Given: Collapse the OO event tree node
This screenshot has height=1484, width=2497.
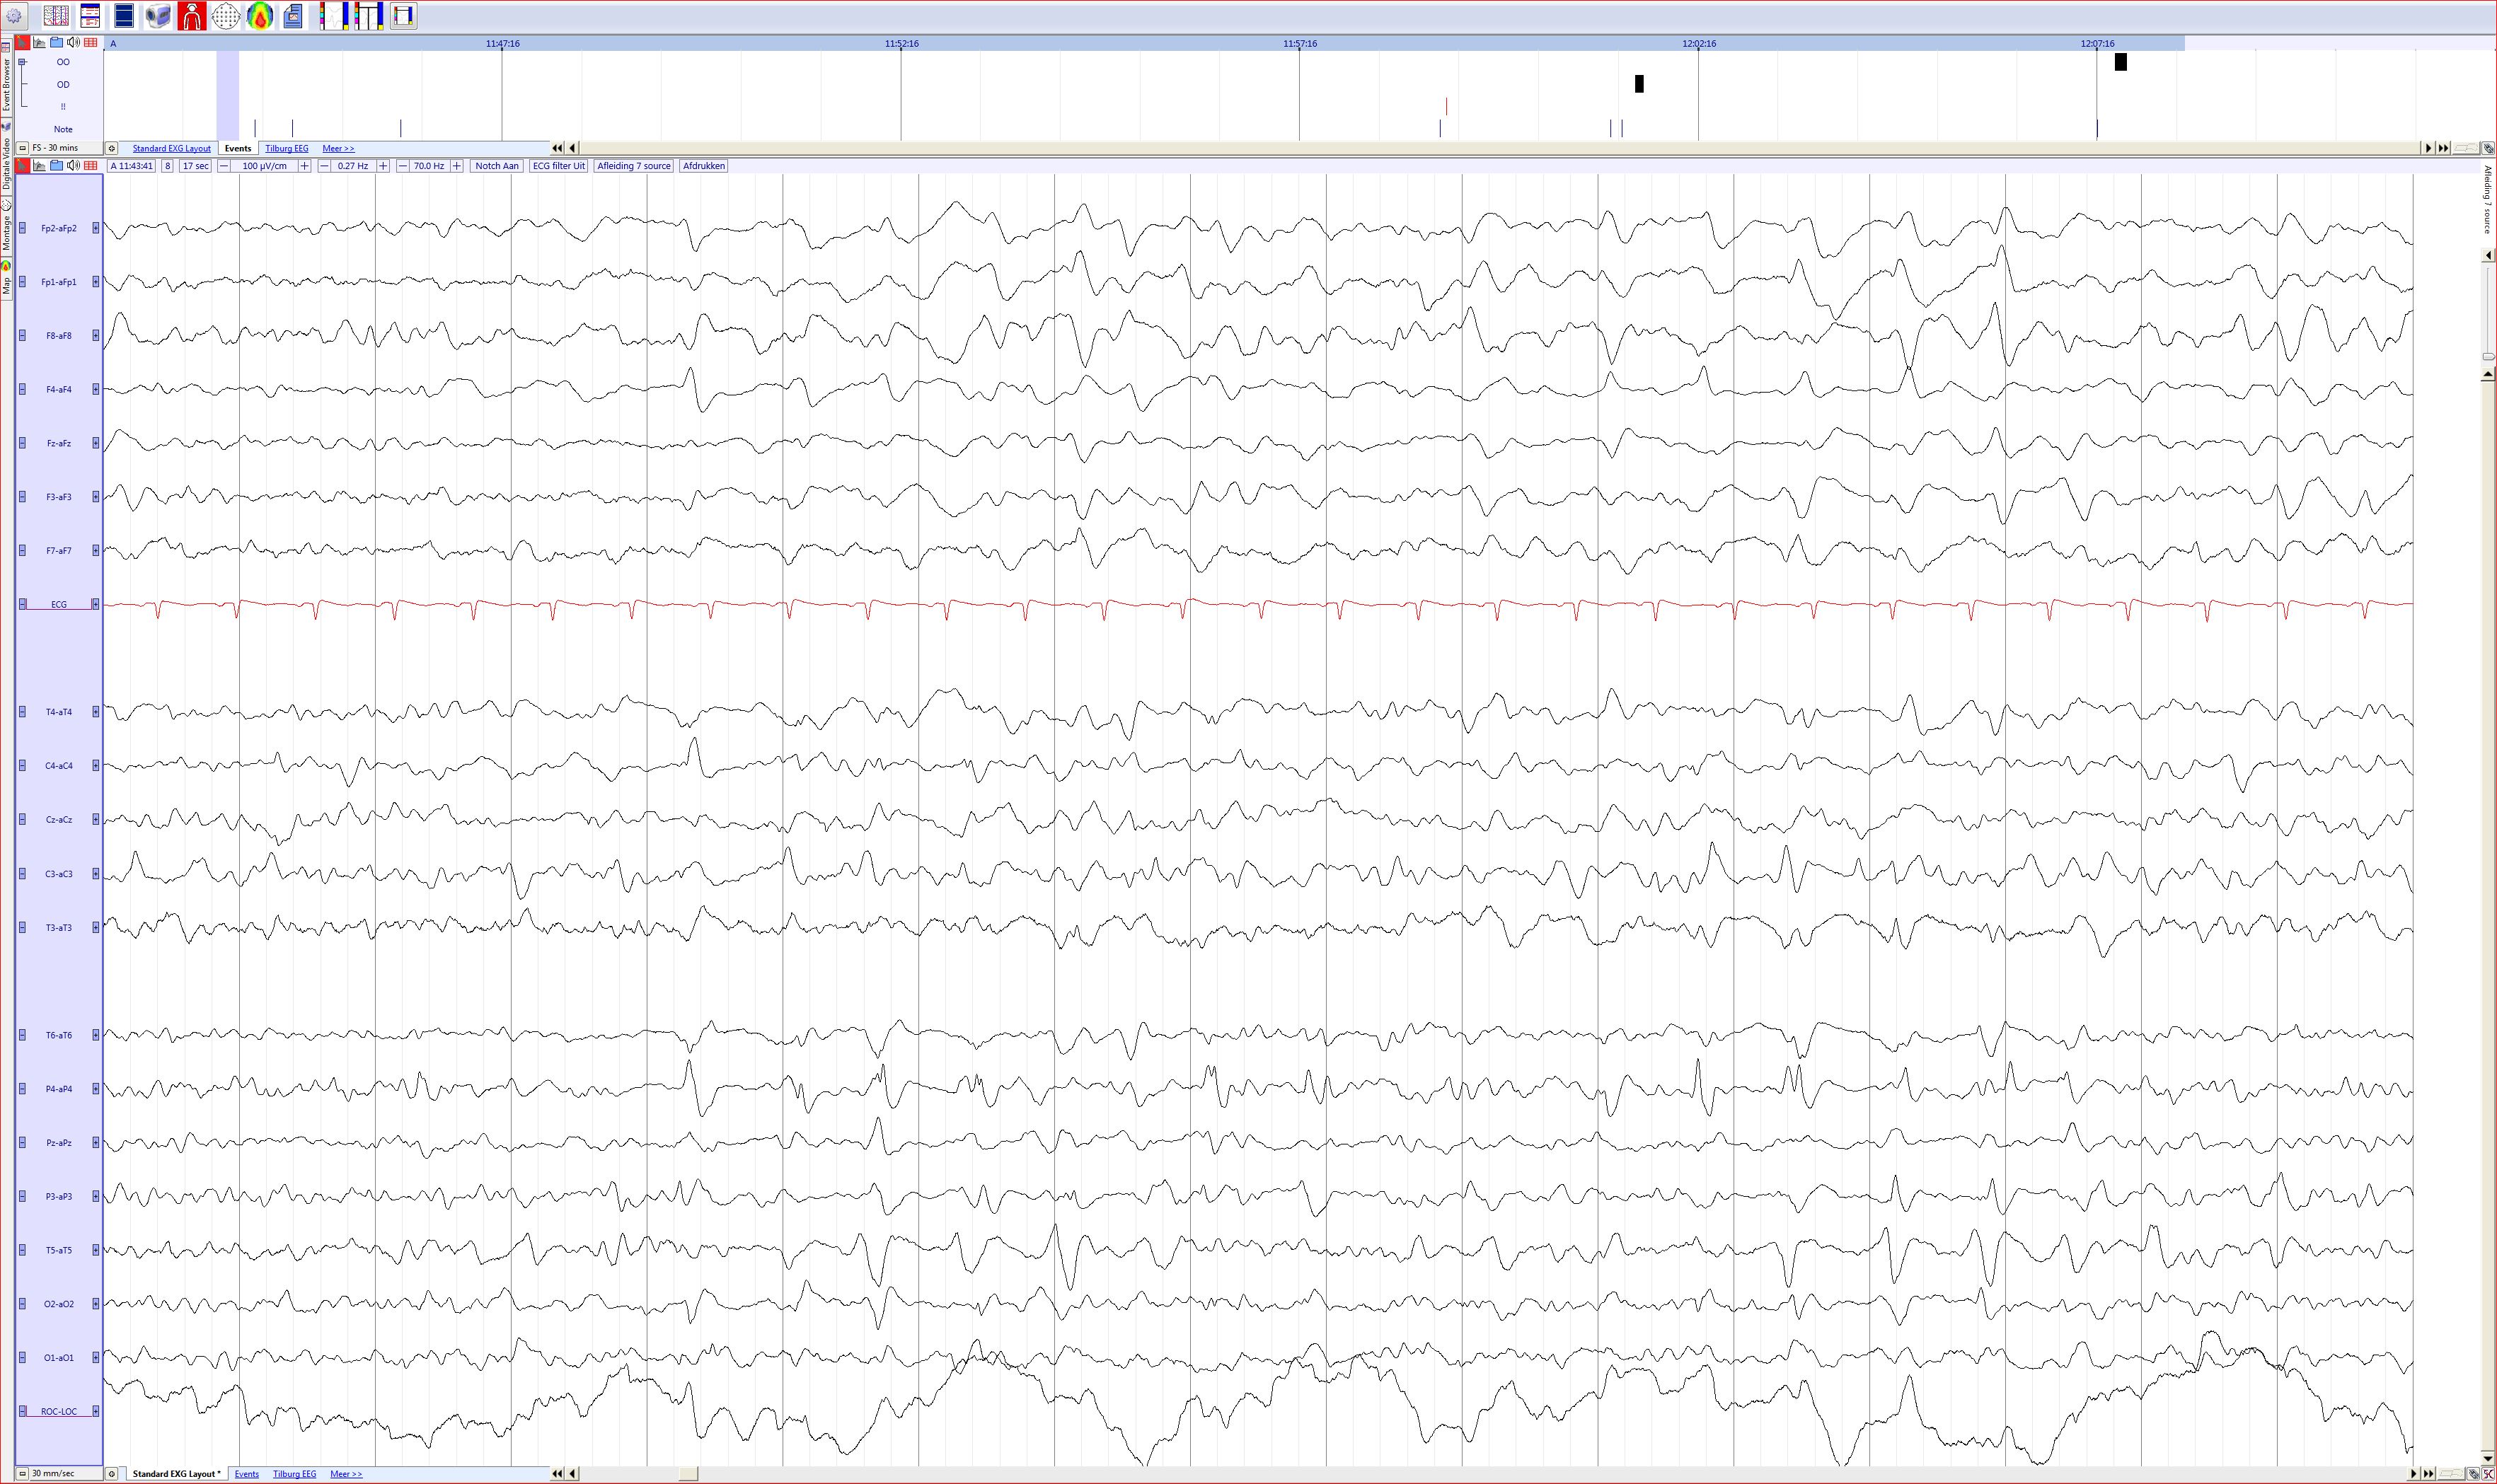Looking at the screenshot, I should (x=22, y=62).
